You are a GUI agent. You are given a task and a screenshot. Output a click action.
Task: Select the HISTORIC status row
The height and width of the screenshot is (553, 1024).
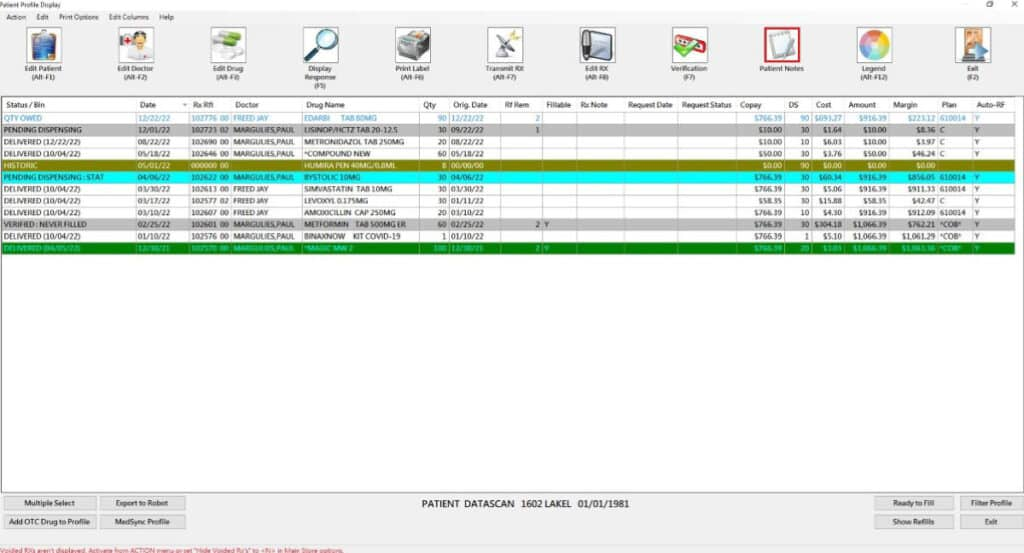coord(508,165)
